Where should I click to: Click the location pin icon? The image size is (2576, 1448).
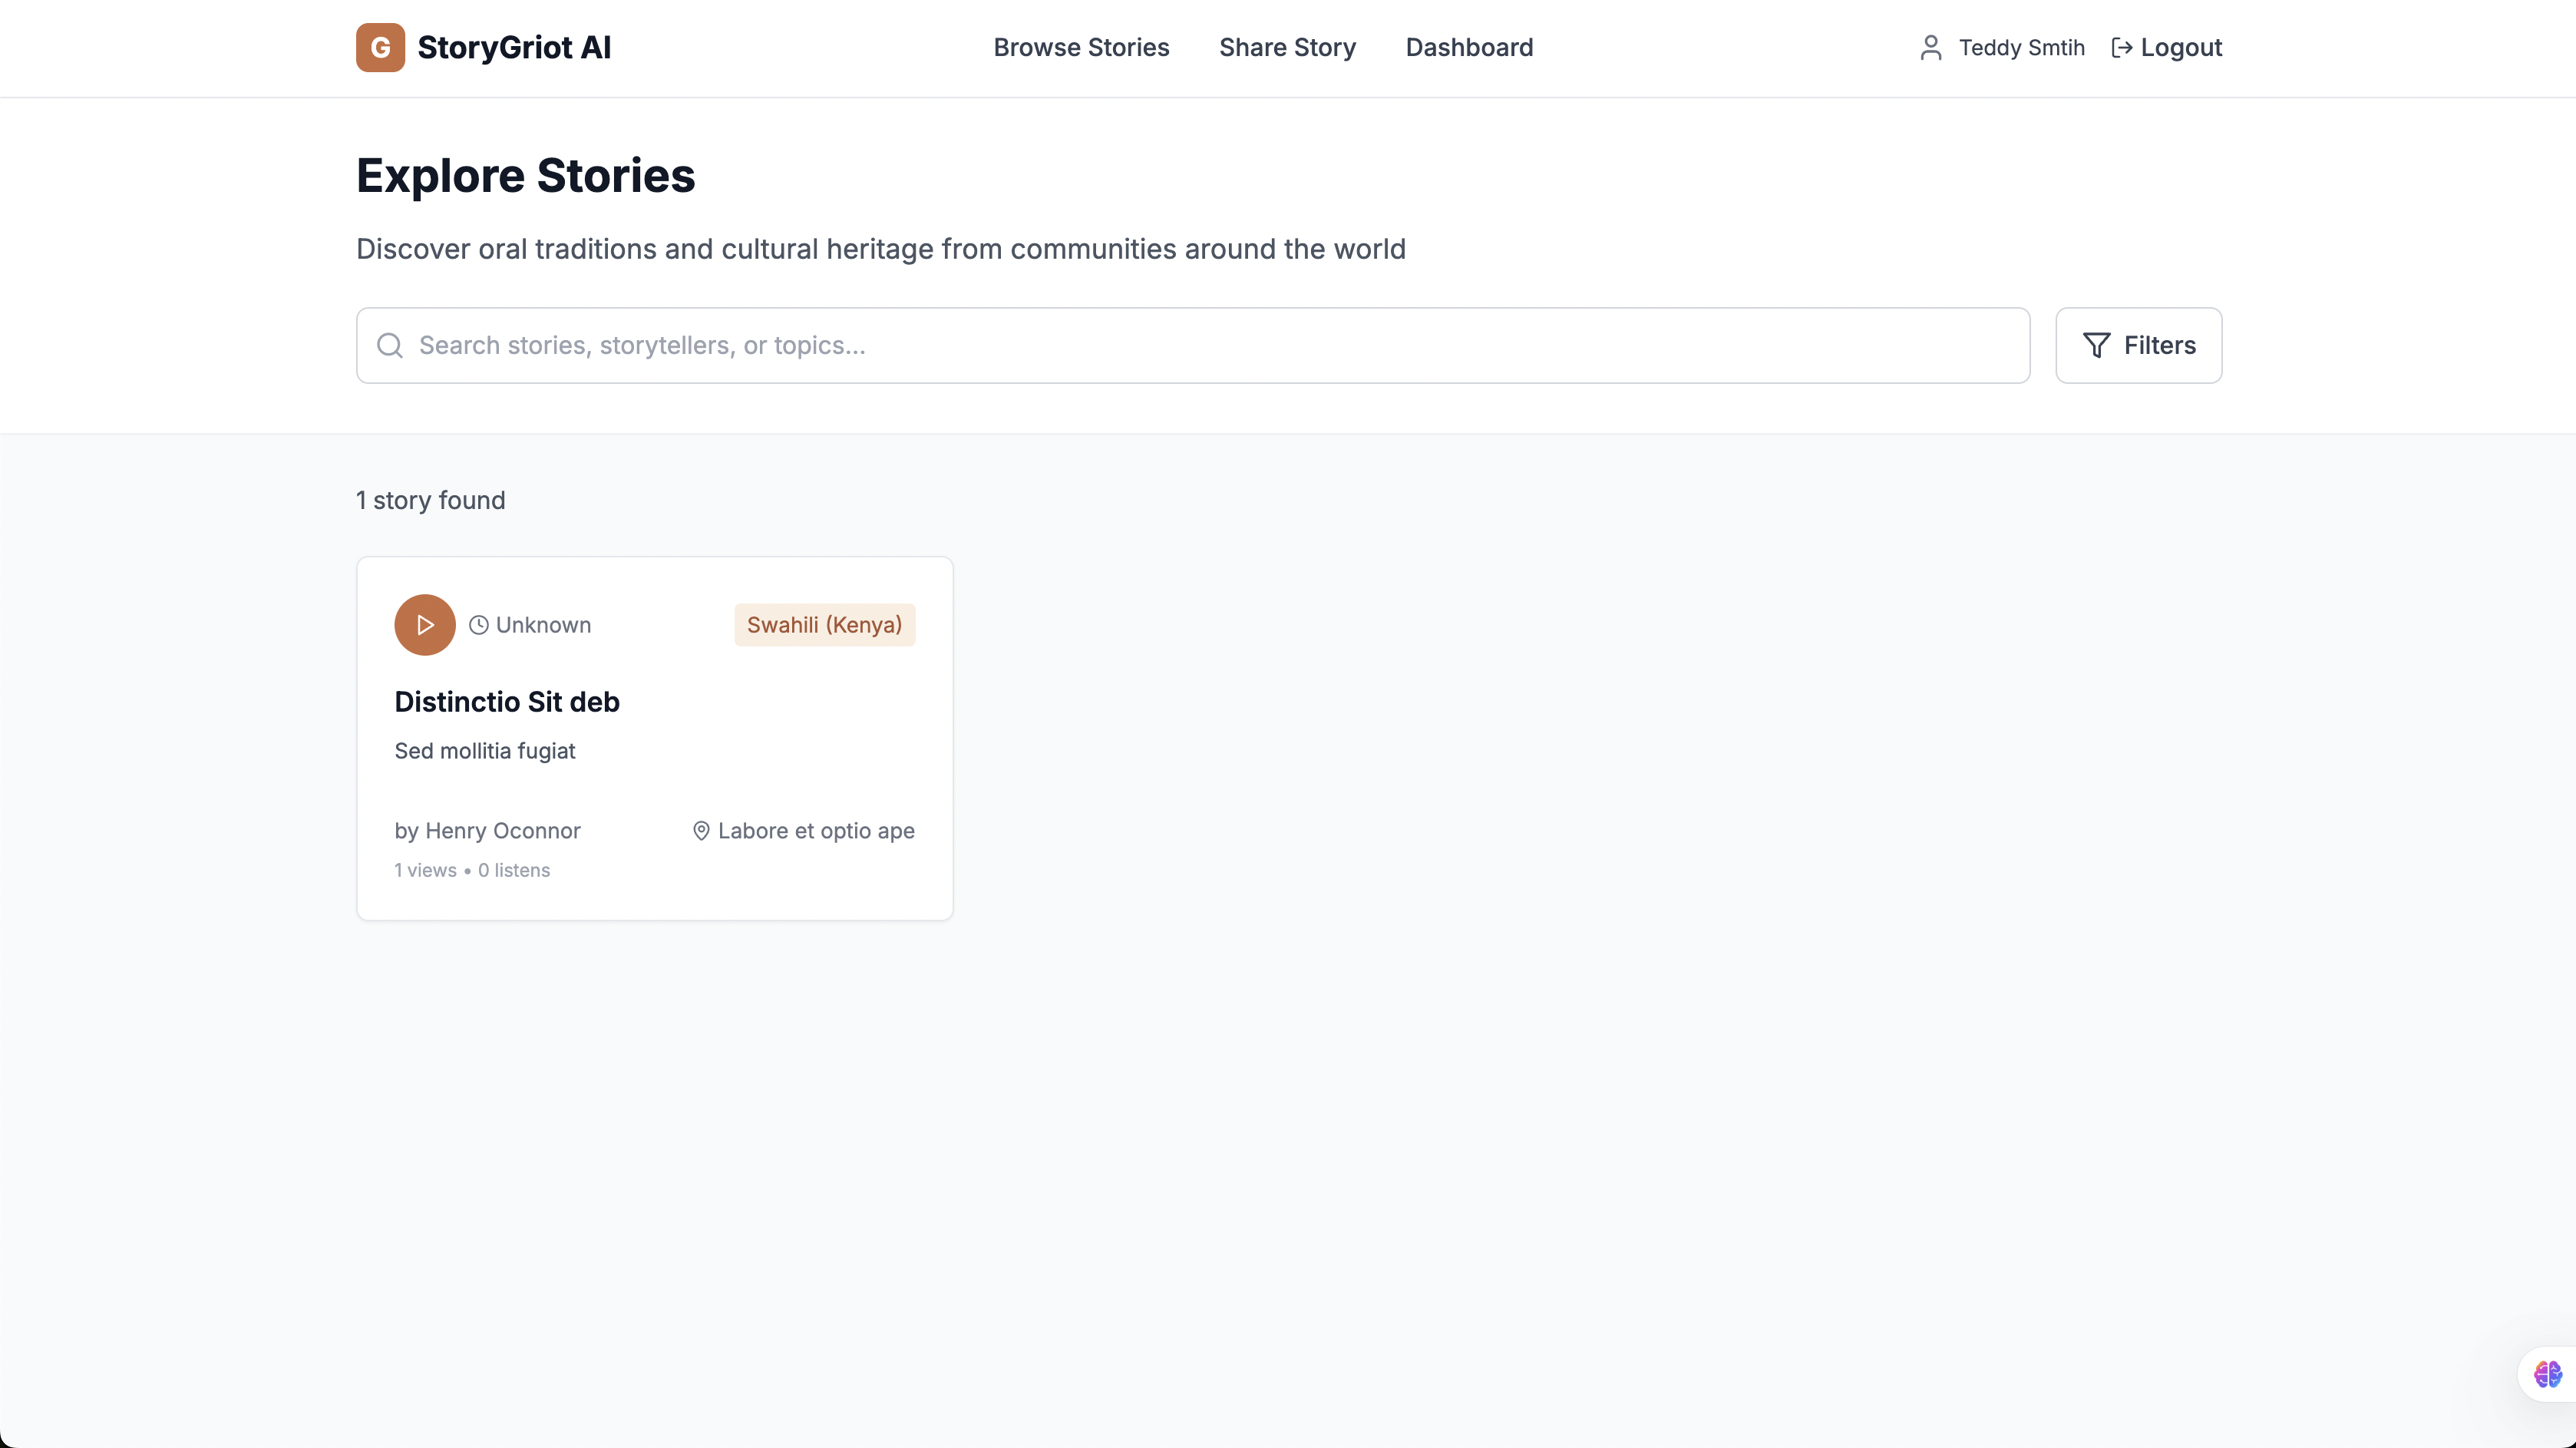(701, 831)
